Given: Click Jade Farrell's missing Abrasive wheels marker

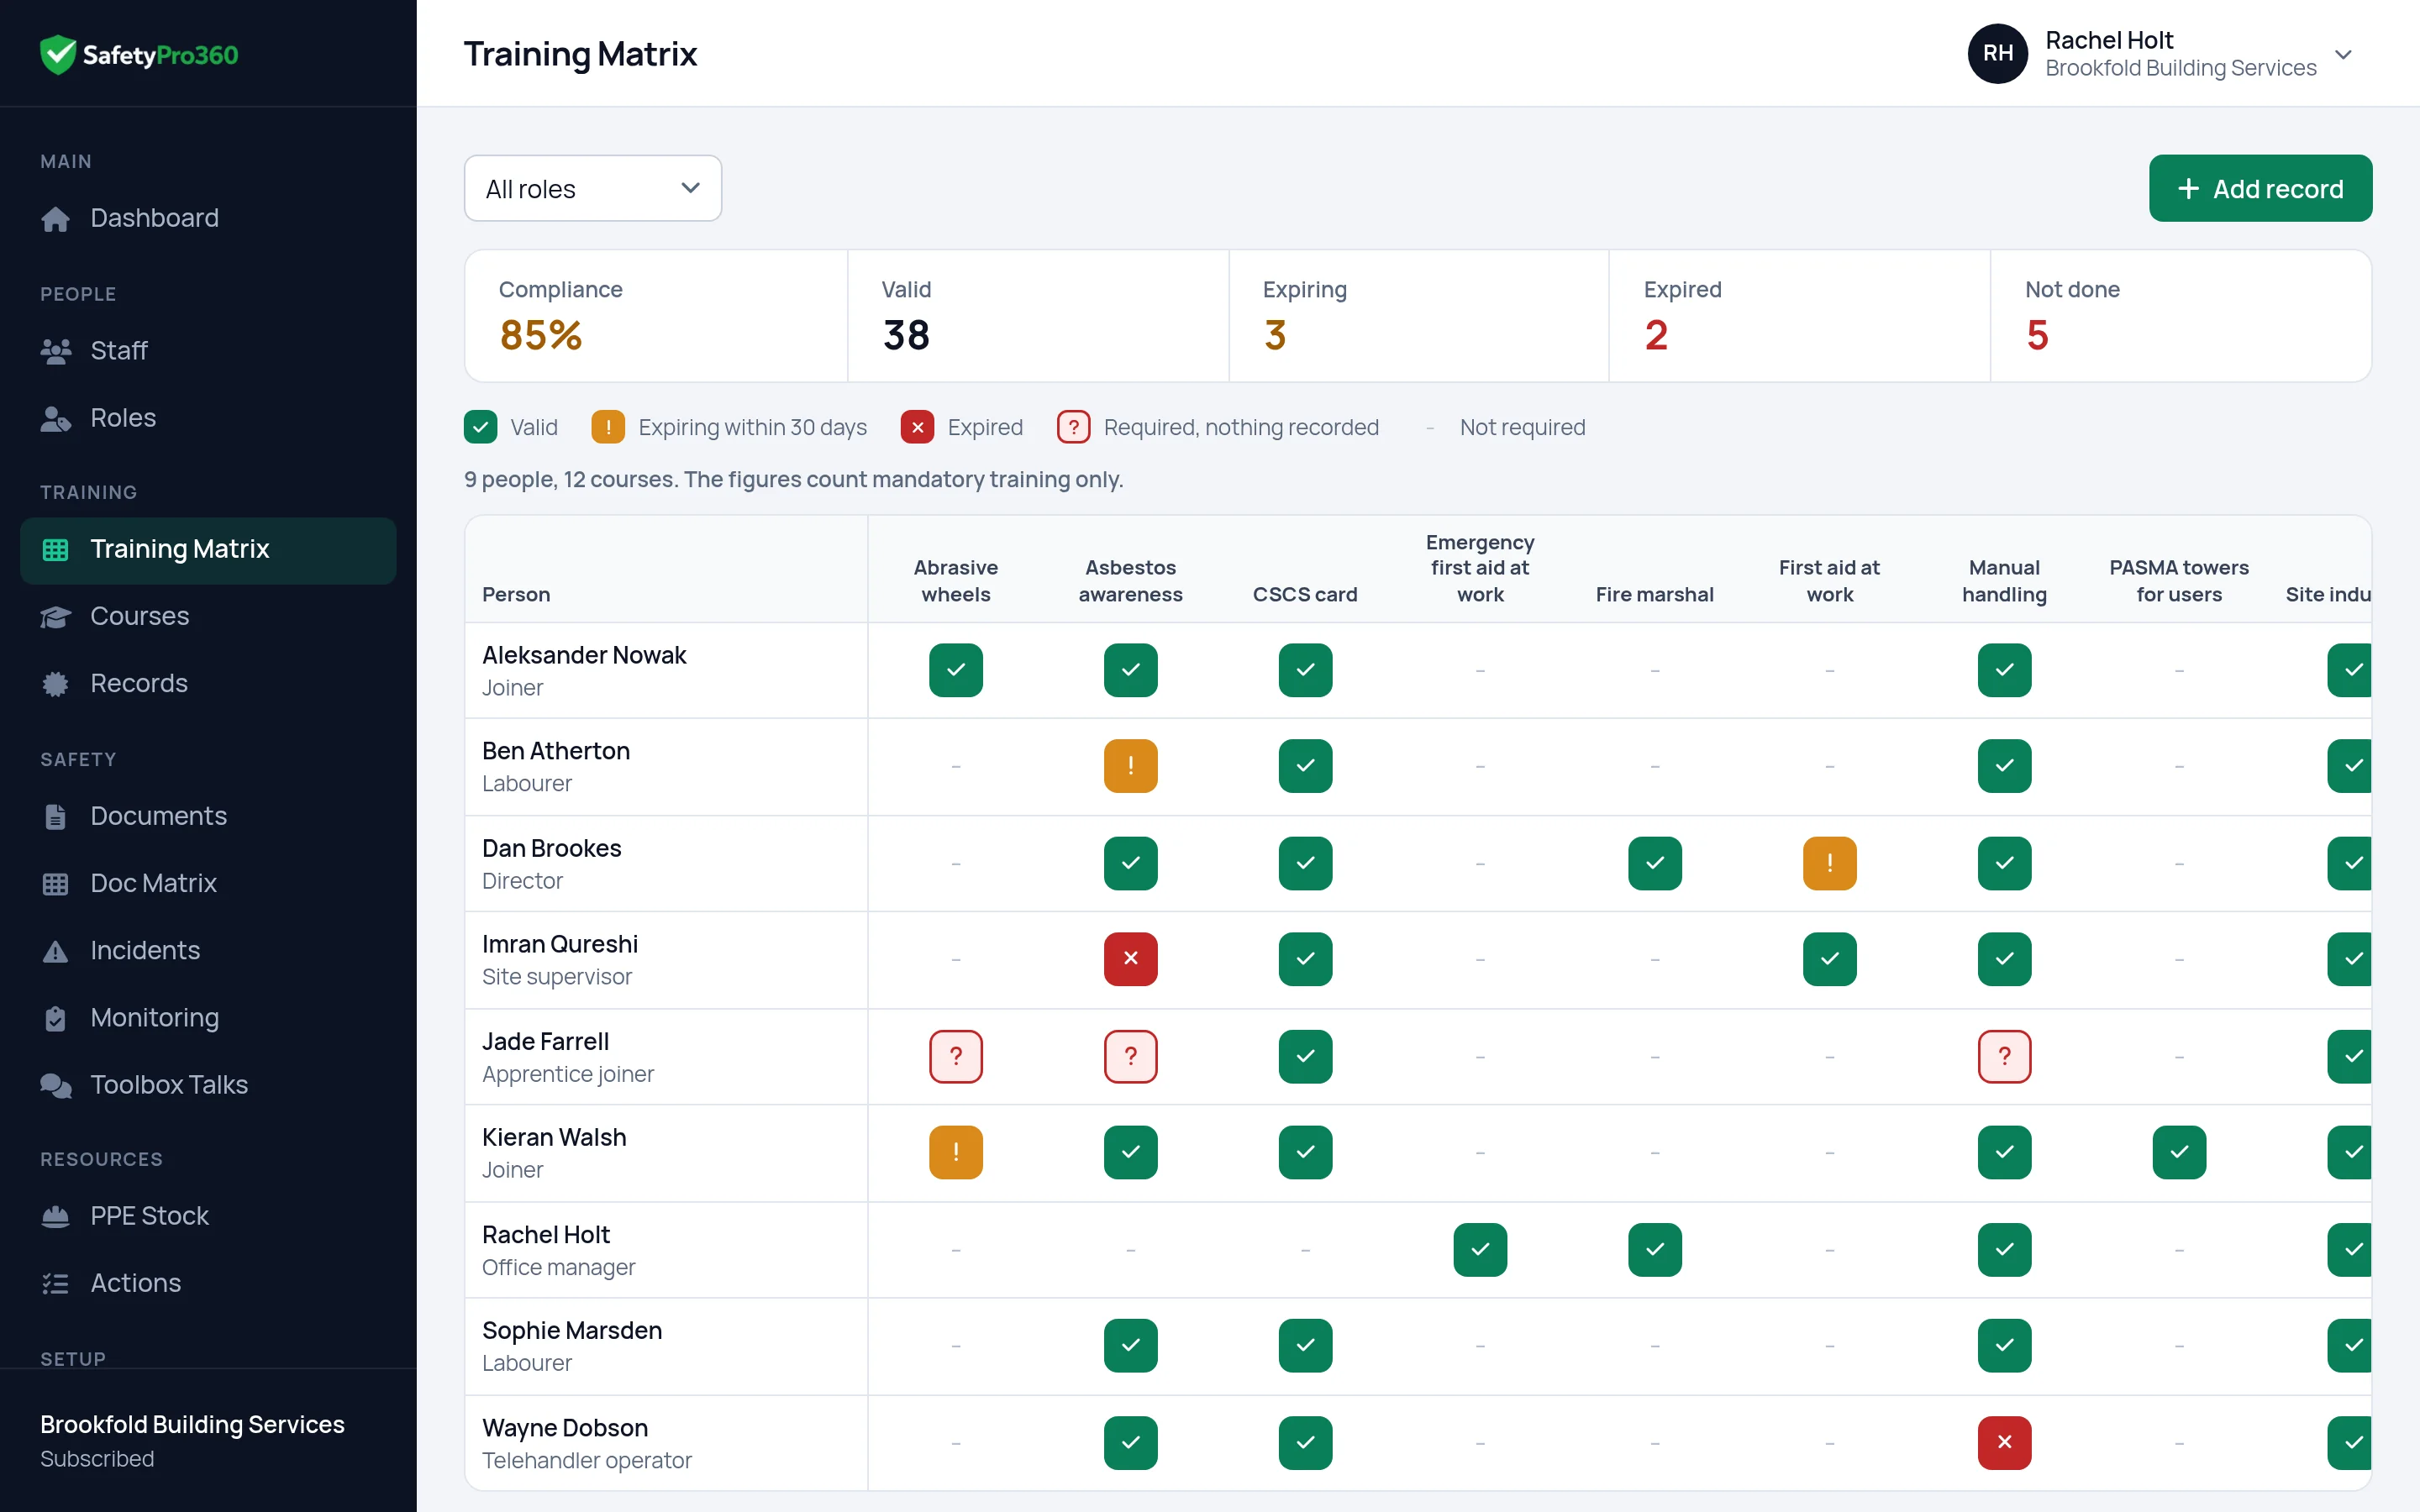Looking at the screenshot, I should tap(956, 1056).
